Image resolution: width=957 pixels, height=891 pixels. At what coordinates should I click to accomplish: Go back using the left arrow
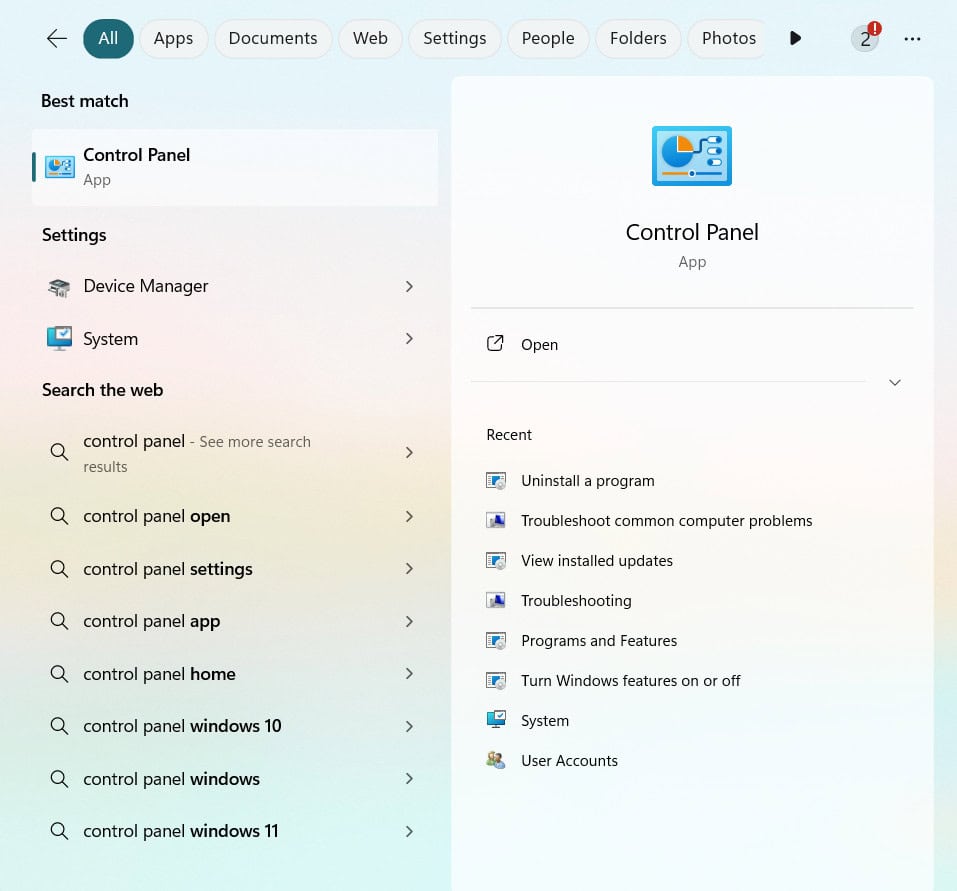tap(57, 38)
